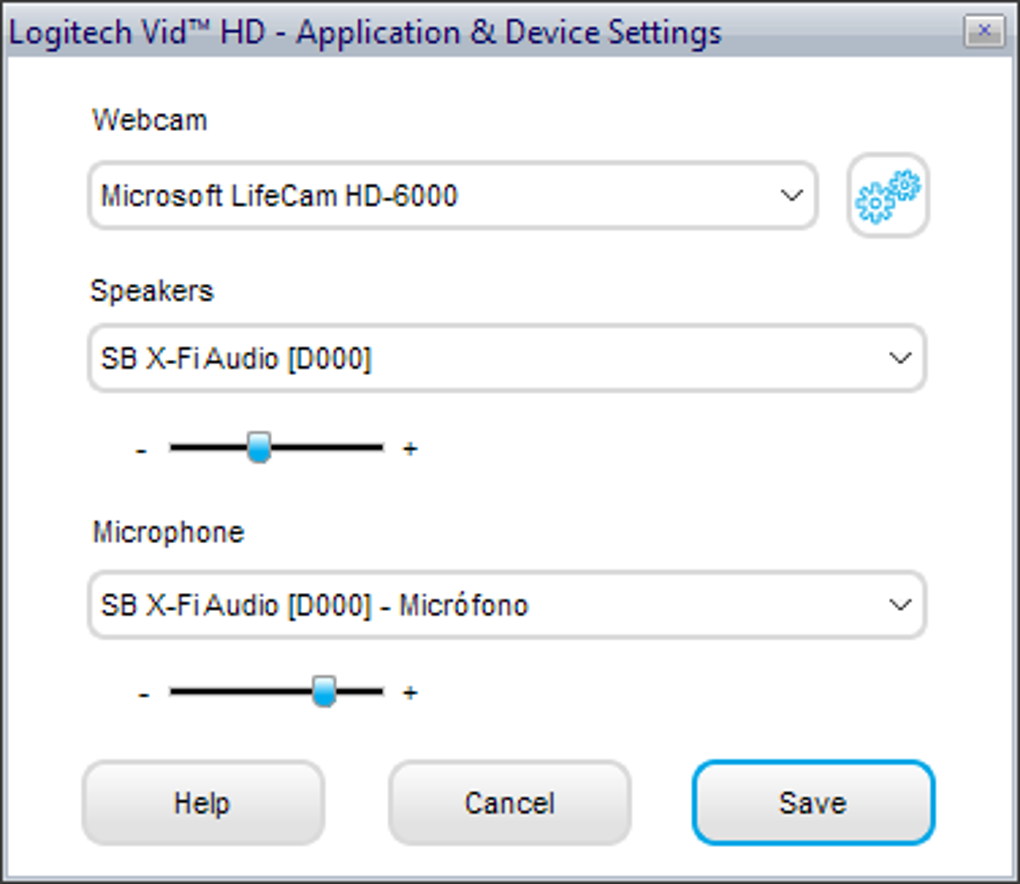The image size is (1020, 884).
Task: Save the application and device settings
Action: [812, 803]
